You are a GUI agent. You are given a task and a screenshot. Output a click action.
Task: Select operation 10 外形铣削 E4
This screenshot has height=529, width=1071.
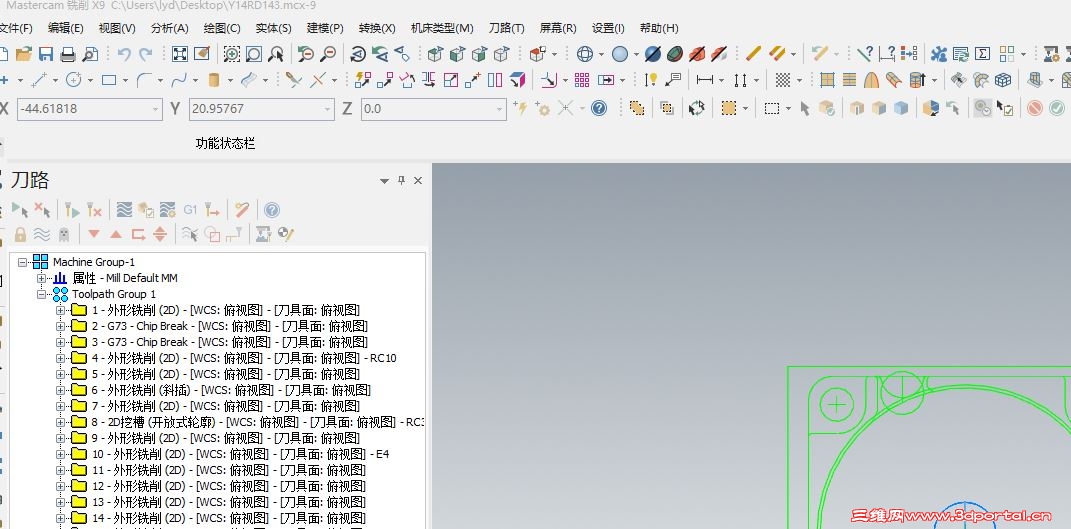240,454
